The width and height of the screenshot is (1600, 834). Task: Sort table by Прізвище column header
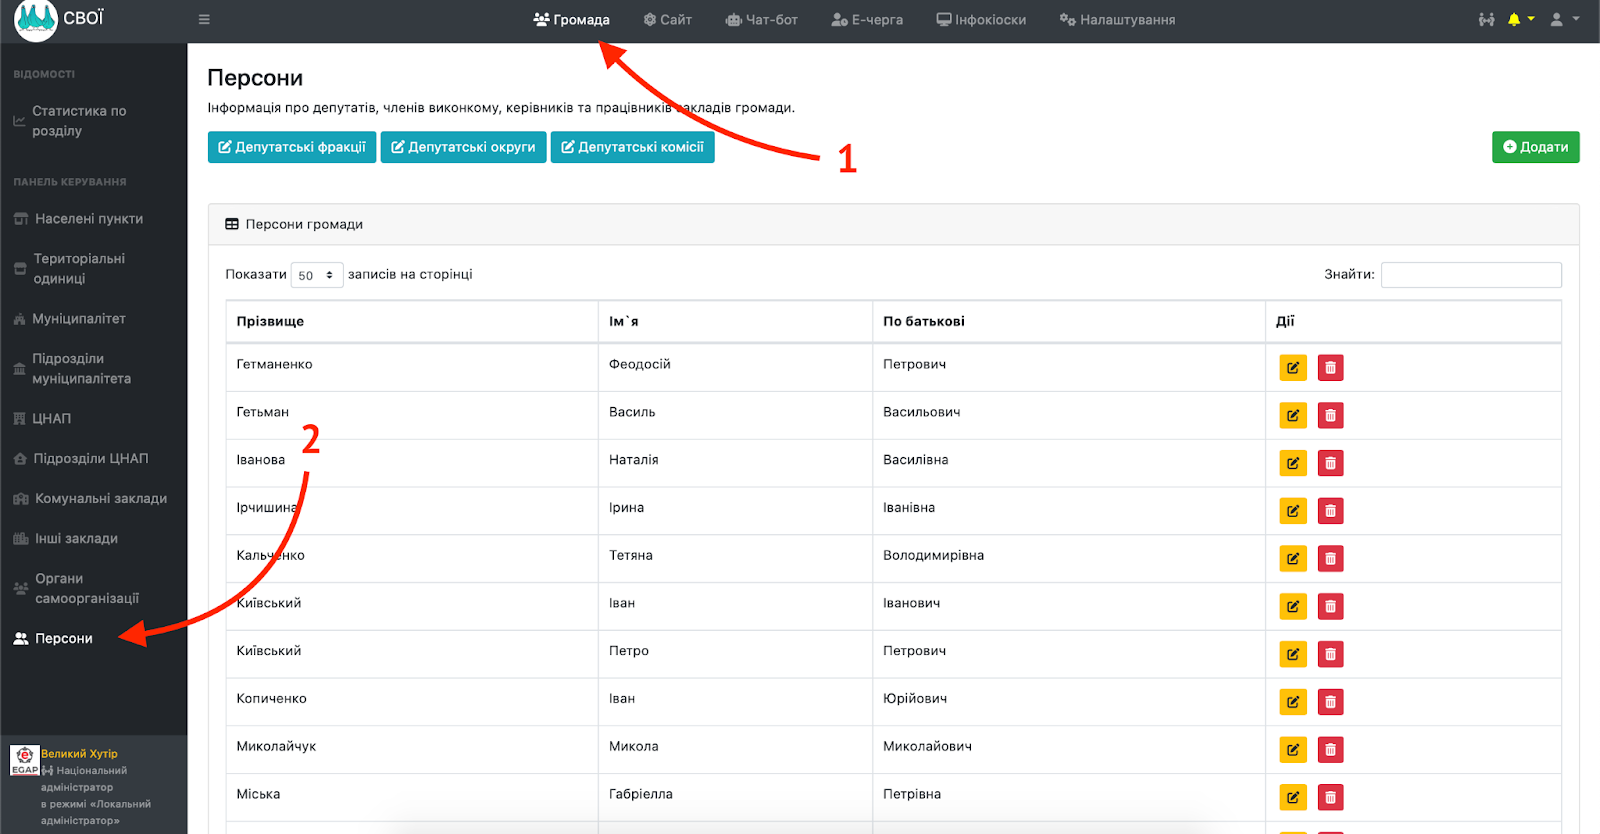click(270, 321)
